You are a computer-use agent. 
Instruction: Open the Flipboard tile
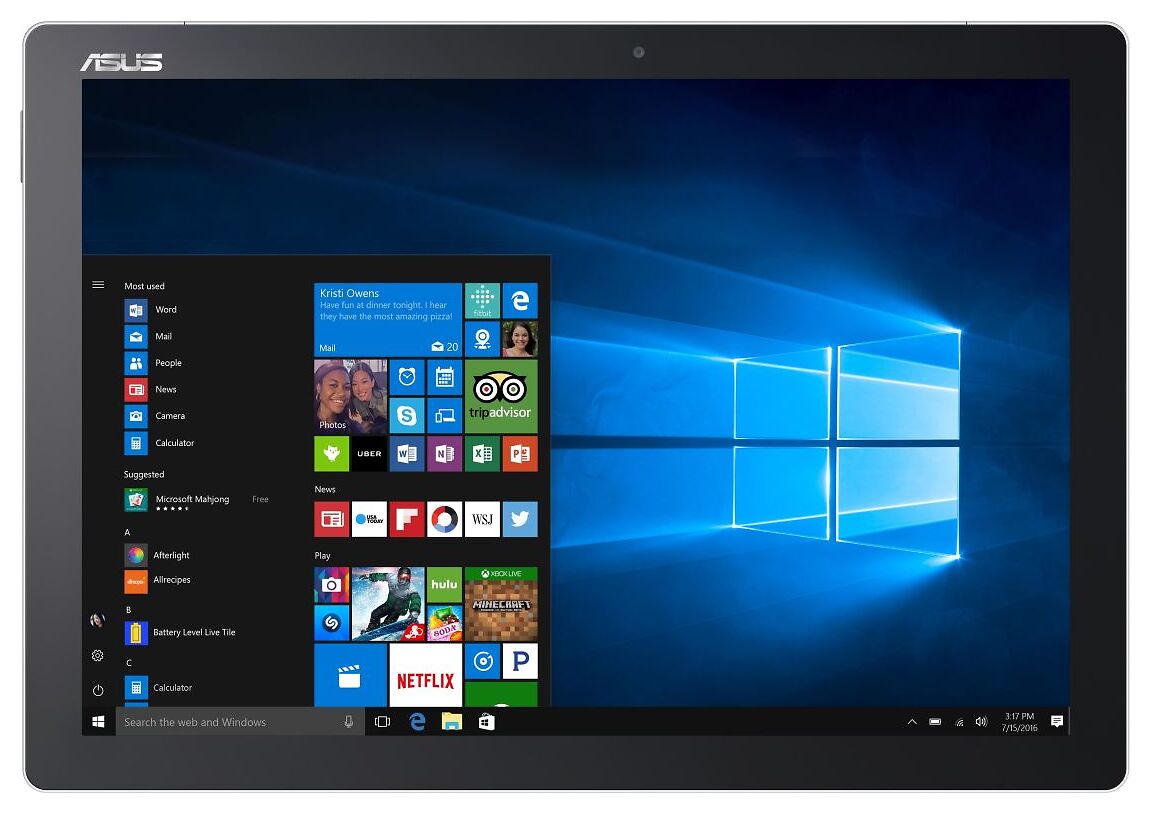(x=407, y=519)
